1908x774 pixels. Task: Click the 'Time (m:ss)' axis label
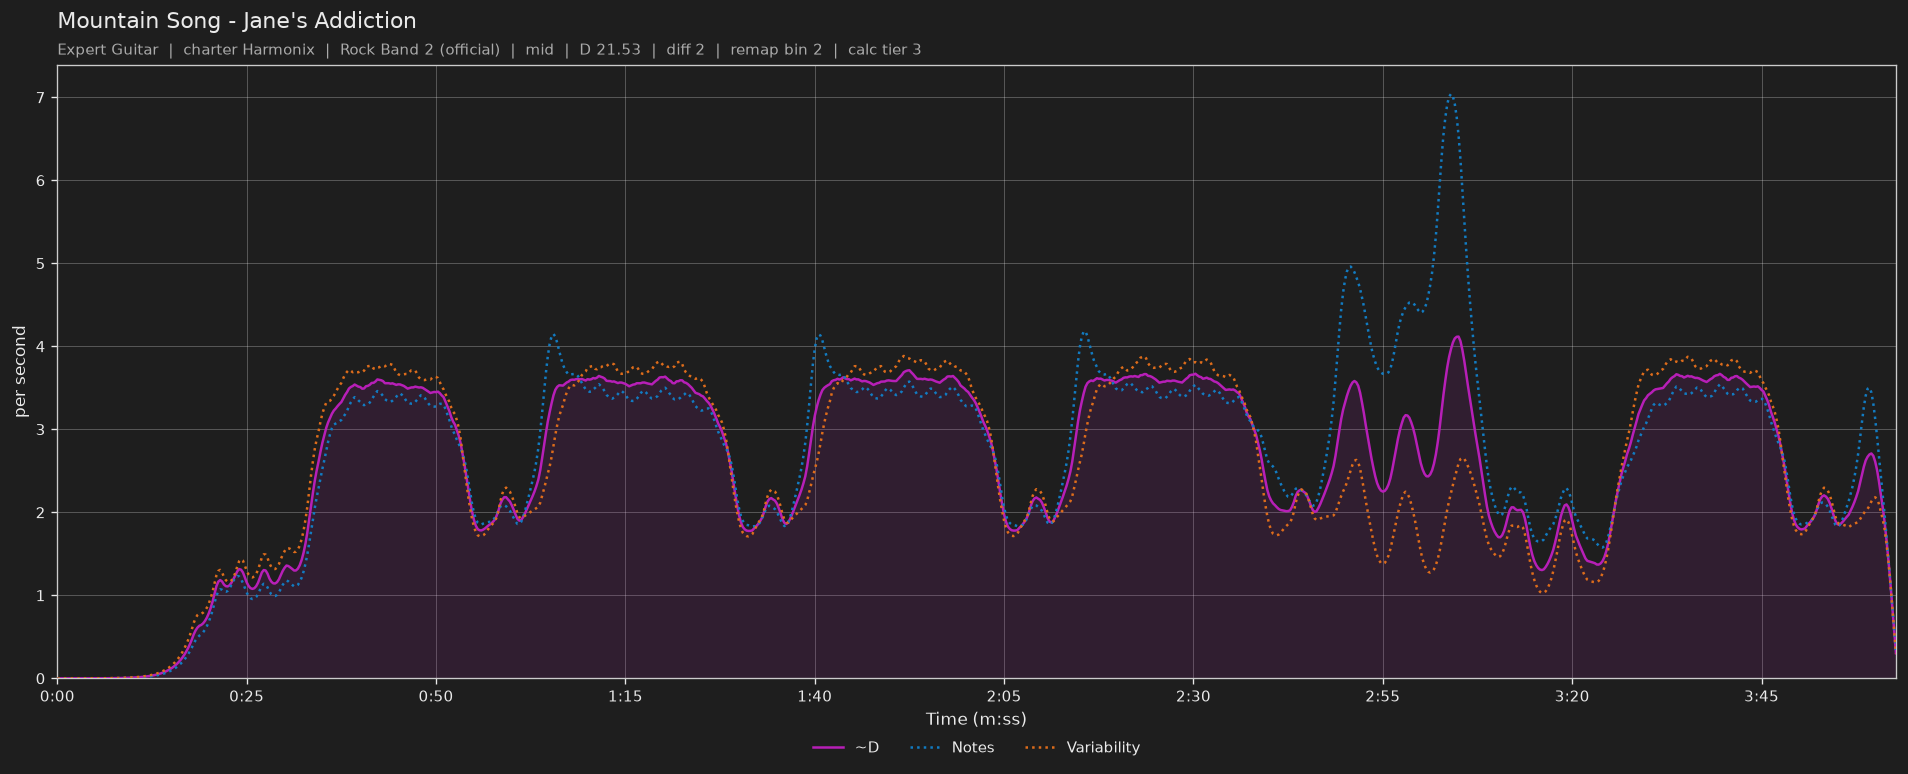[x=976, y=719]
